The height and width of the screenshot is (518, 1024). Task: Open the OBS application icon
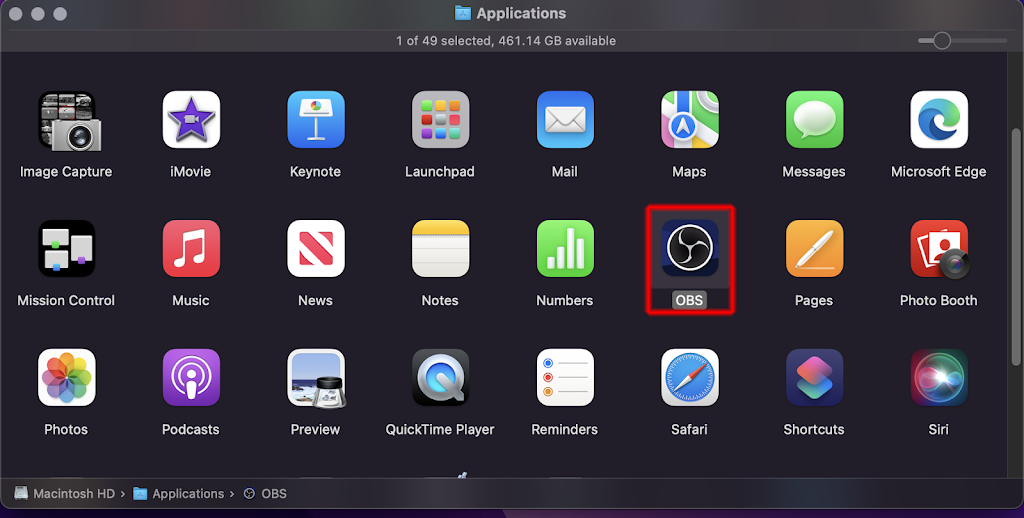click(x=689, y=249)
